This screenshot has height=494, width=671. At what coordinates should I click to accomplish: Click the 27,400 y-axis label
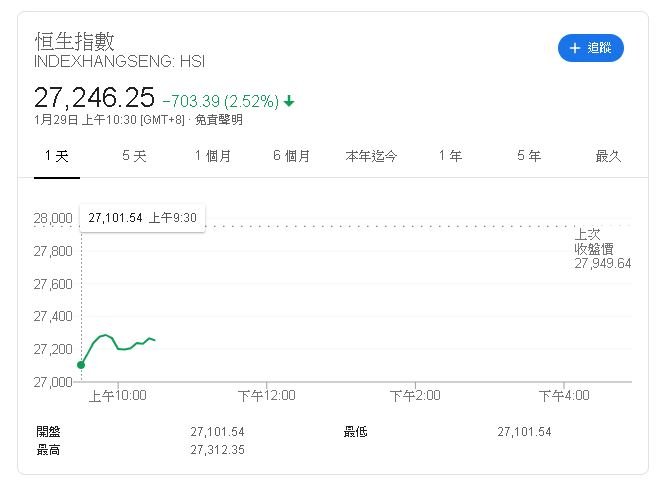(x=53, y=316)
